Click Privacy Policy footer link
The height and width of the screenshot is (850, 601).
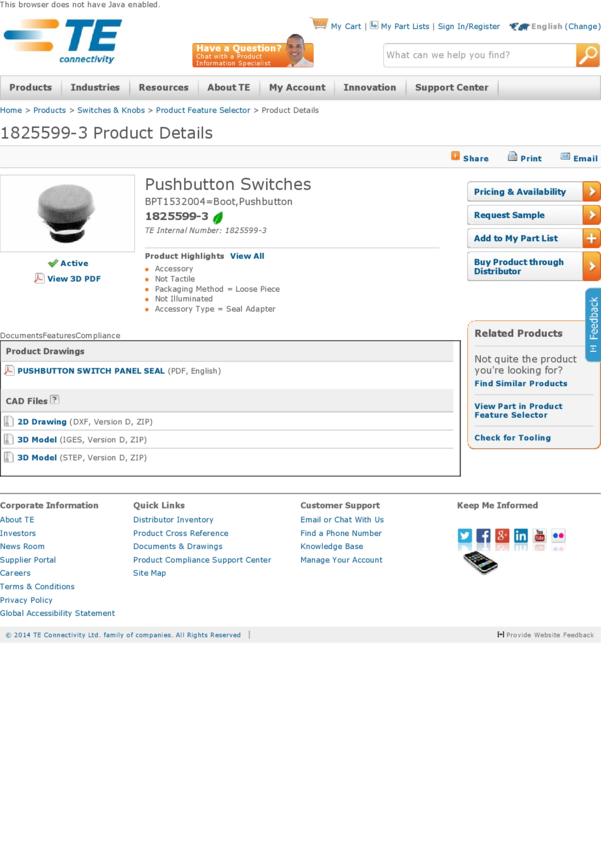(26, 600)
